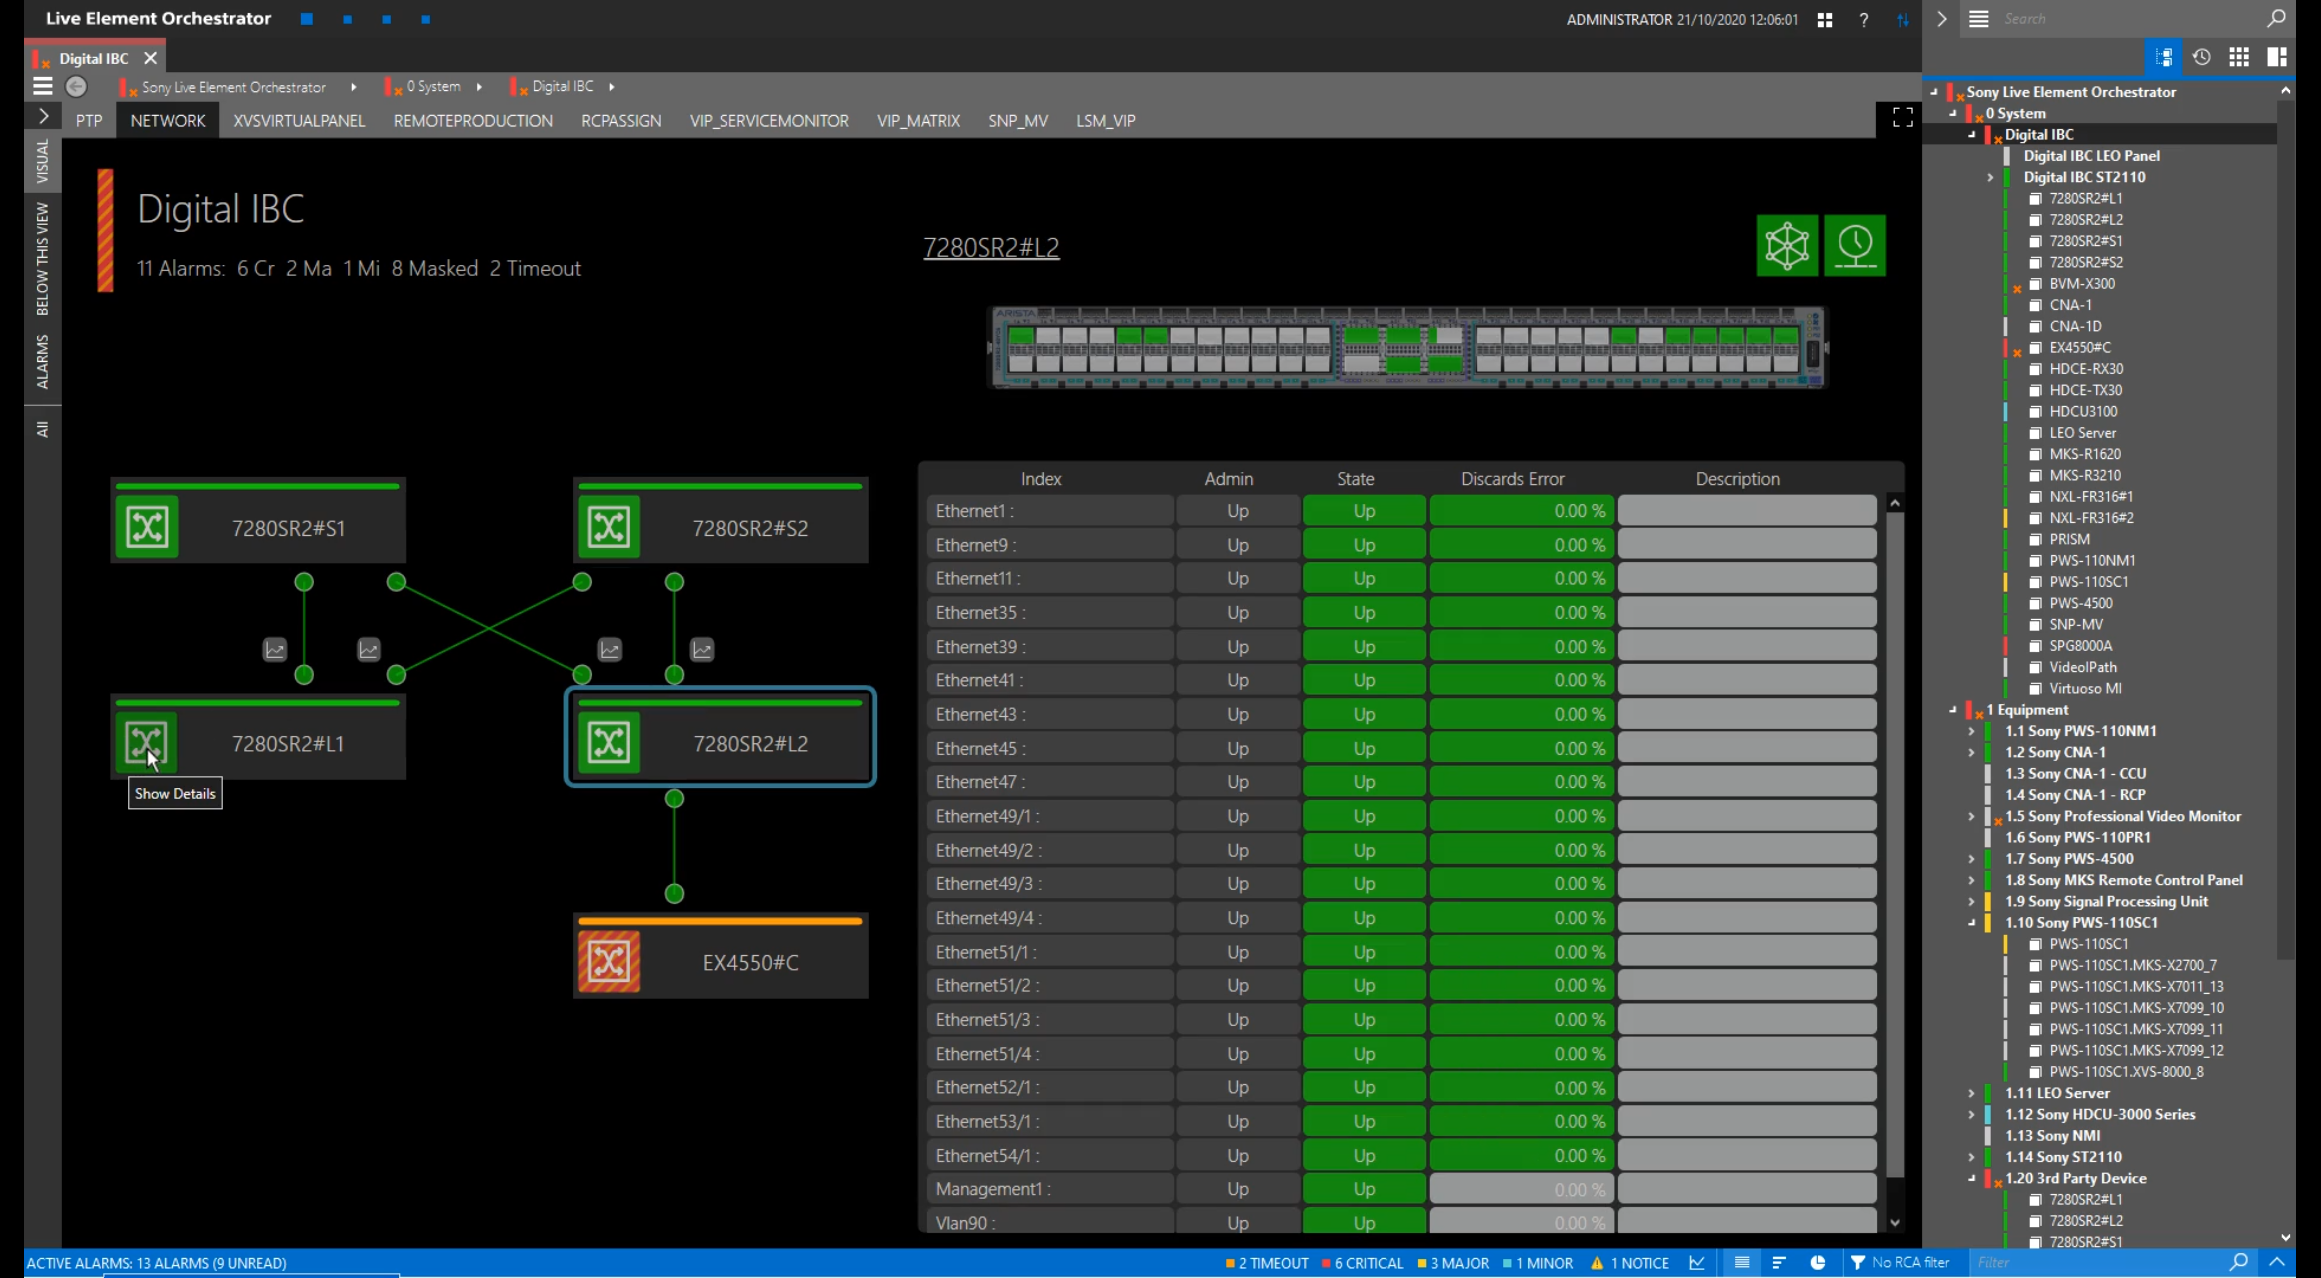Open the SNP_MV tab

click(x=1018, y=120)
